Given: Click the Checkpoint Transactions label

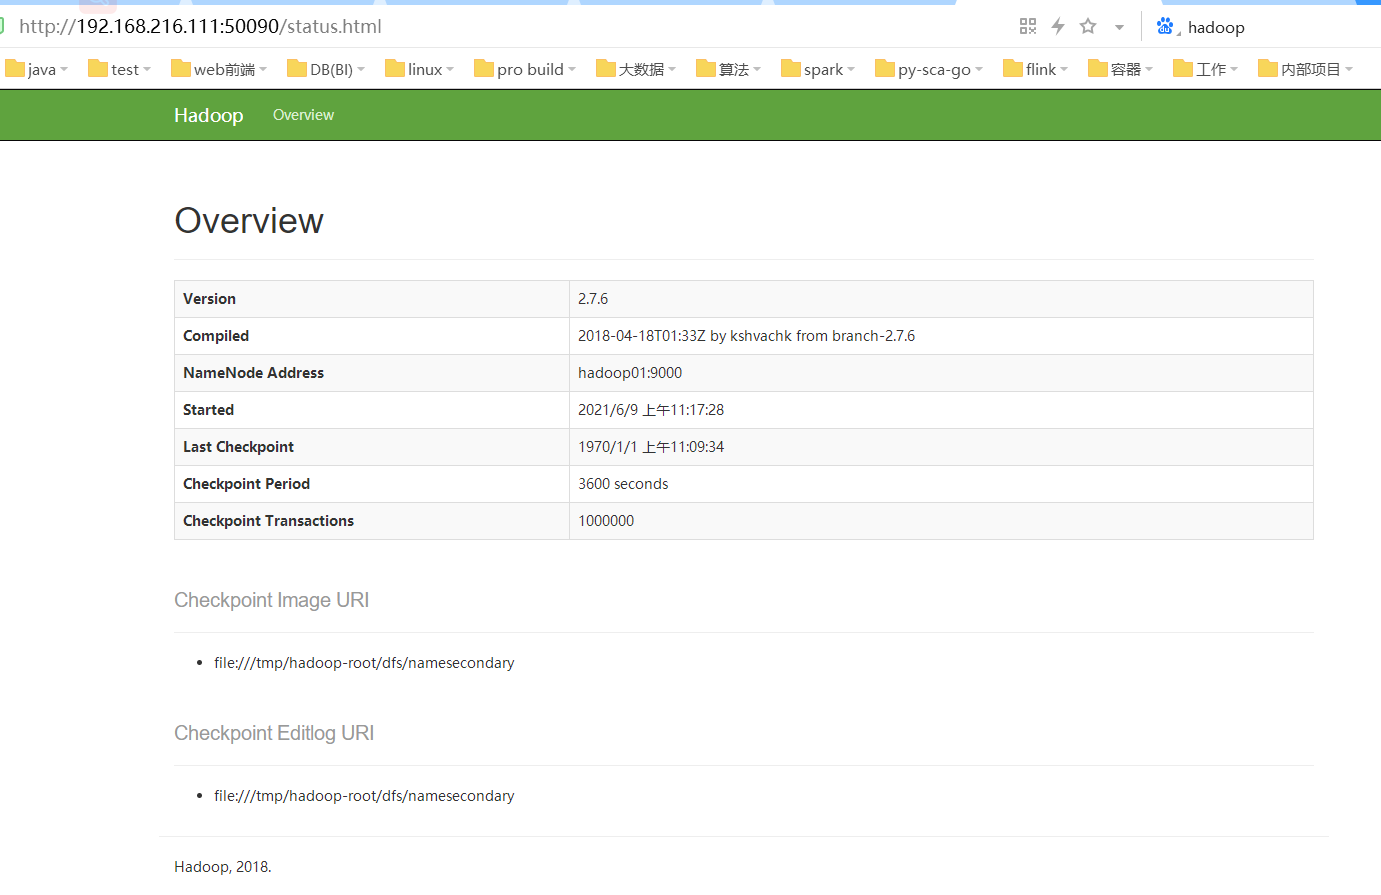Looking at the screenshot, I should (268, 521).
